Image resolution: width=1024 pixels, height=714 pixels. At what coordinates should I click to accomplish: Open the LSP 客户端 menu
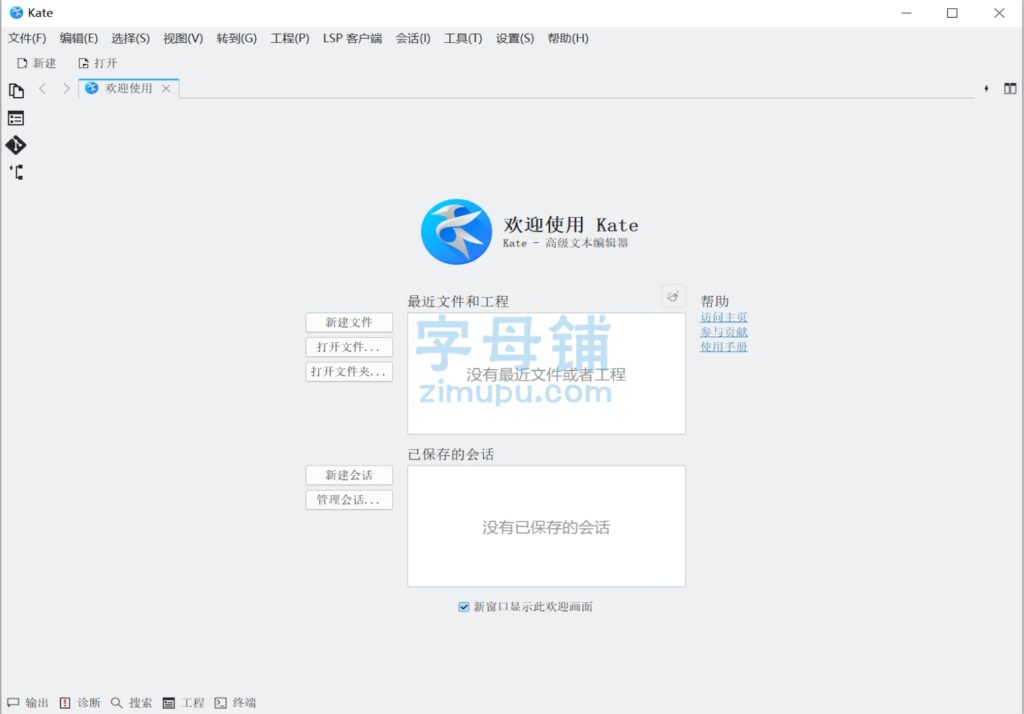352,38
